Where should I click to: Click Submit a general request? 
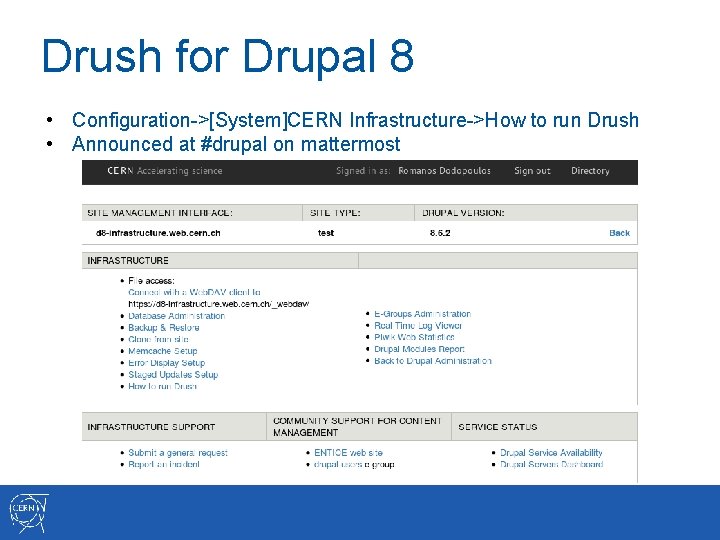click(178, 453)
